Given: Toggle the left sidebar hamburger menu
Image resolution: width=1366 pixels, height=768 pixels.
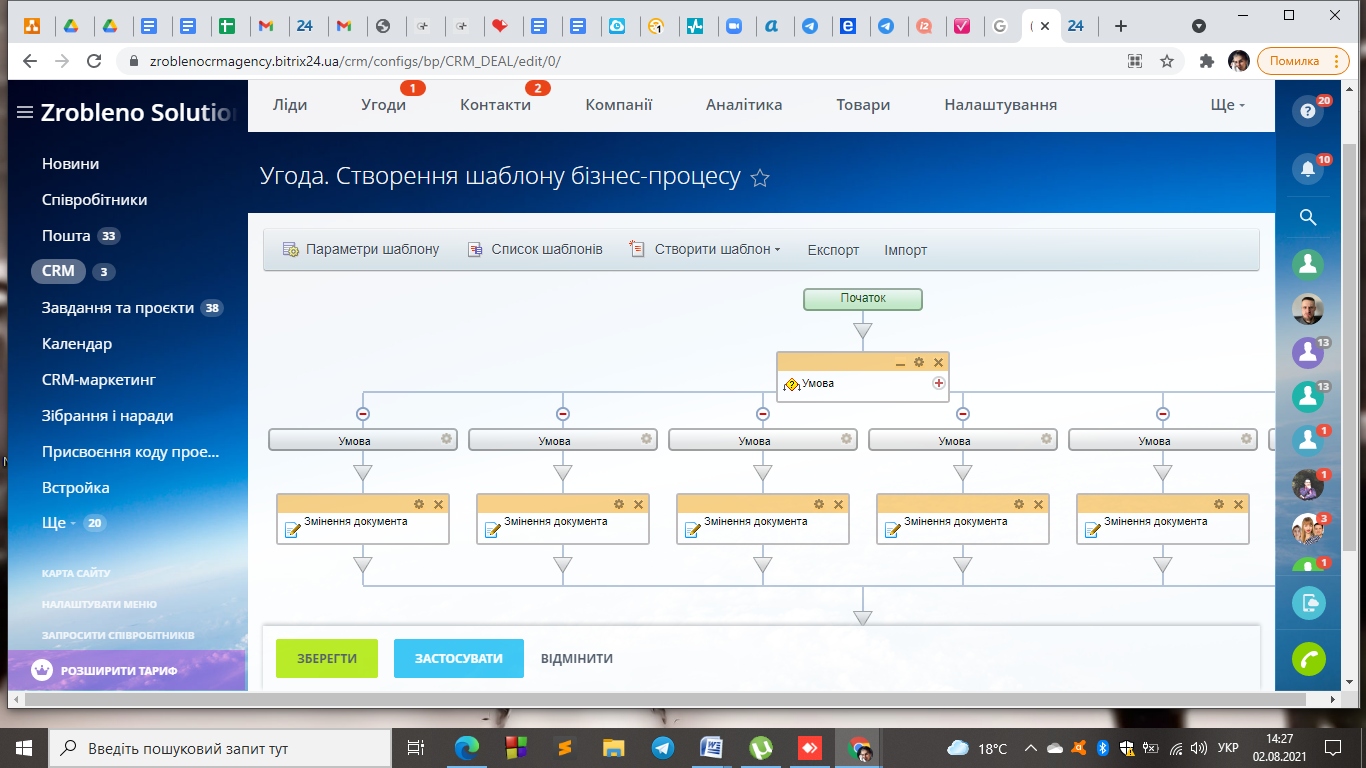Looking at the screenshot, I should 25,113.
